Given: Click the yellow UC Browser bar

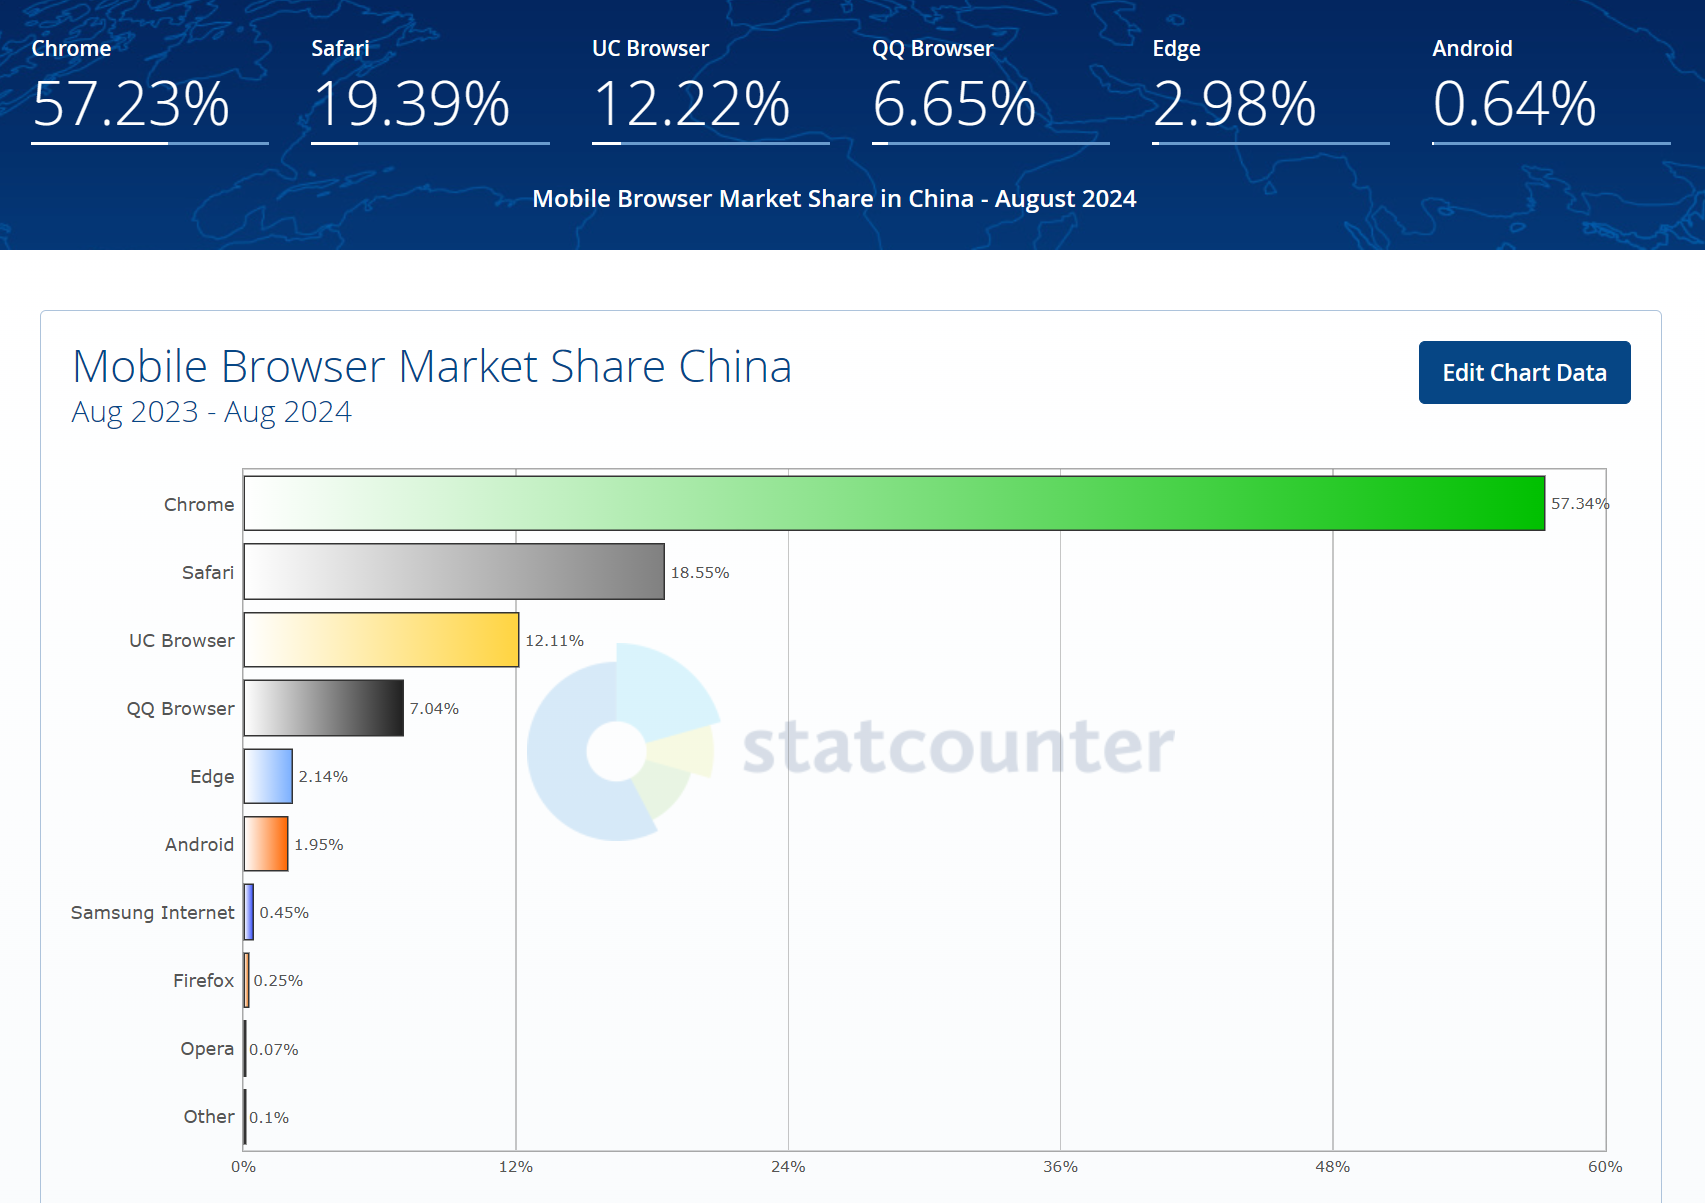Looking at the screenshot, I should (381, 640).
